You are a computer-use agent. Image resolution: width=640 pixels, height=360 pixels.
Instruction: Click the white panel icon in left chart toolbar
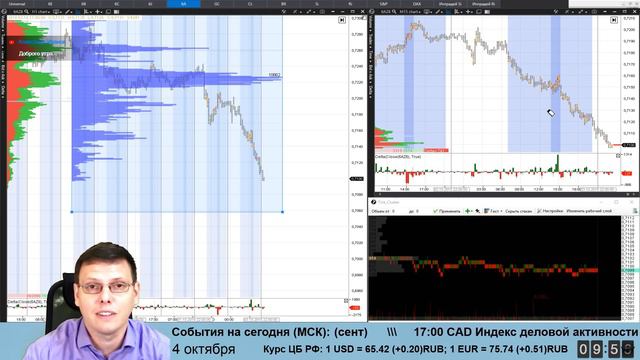pos(116,11)
